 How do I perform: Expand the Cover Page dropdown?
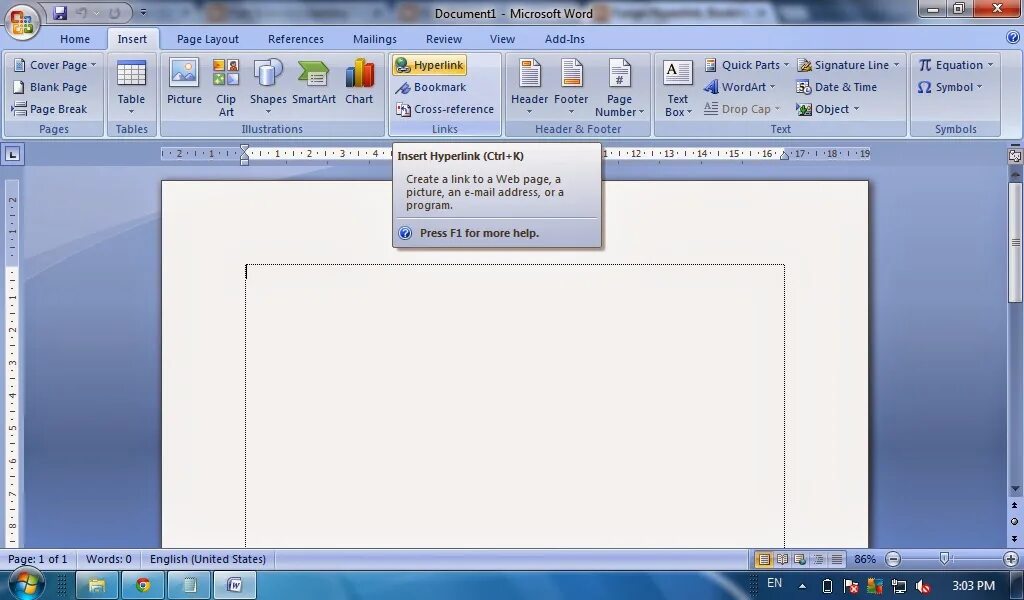coord(56,65)
